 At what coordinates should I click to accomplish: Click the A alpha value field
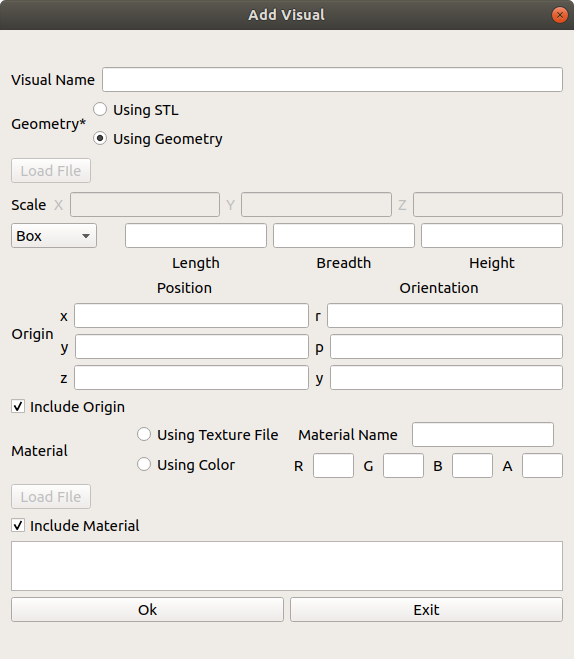point(542,466)
